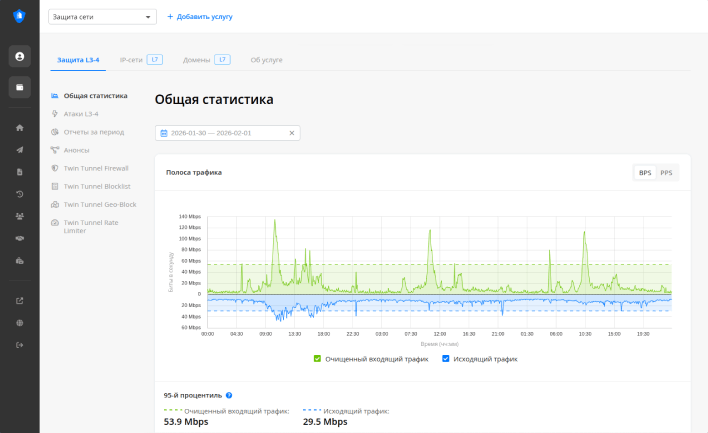Open the history clock icon in sidebar
708x433 pixels.
pyautogui.click(x=20, y=194)
